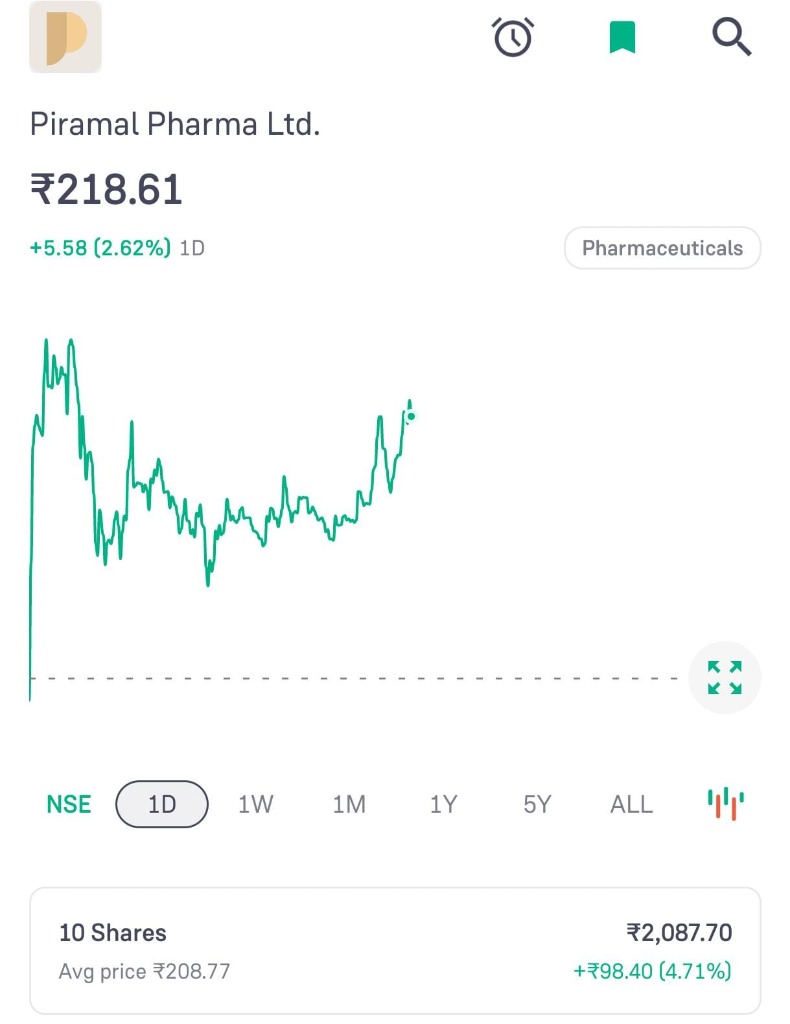The image size is (790, 1024).
Task: Open search with the magnifier icon
Action: pos(731,38)
